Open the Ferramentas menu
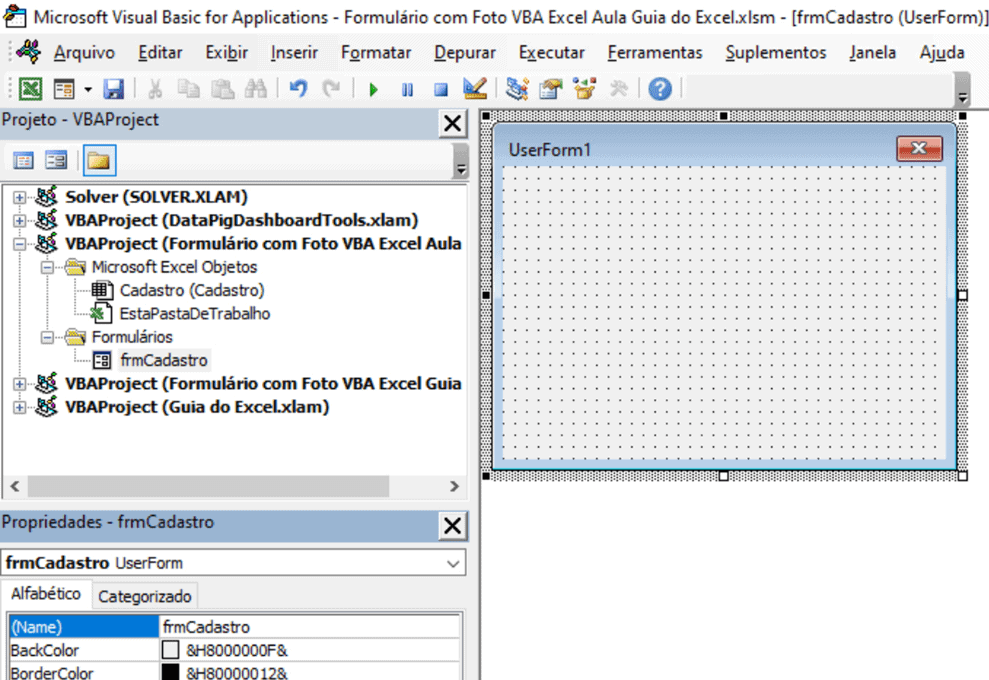The height and width of the screenshot is (680, 989). click(x=655, y=52)
